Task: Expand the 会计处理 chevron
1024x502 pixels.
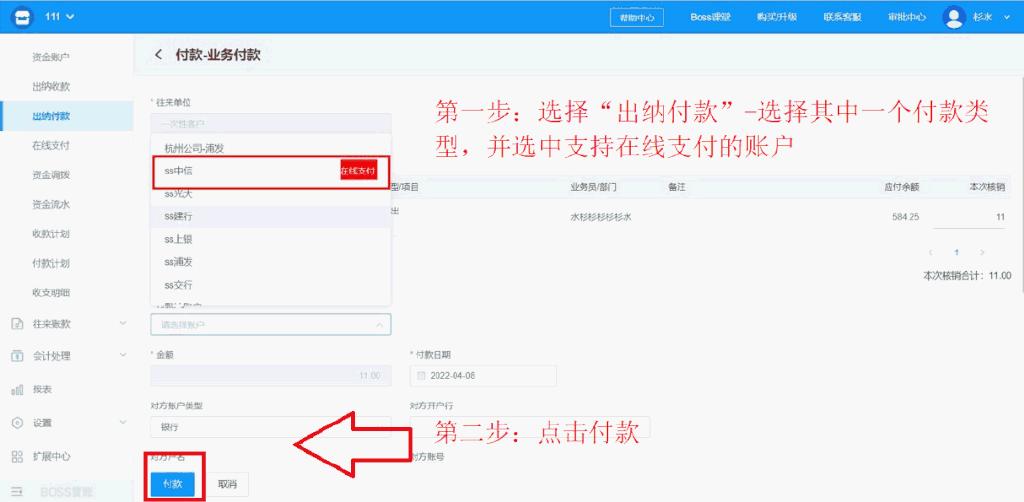Action: [123, 355]
